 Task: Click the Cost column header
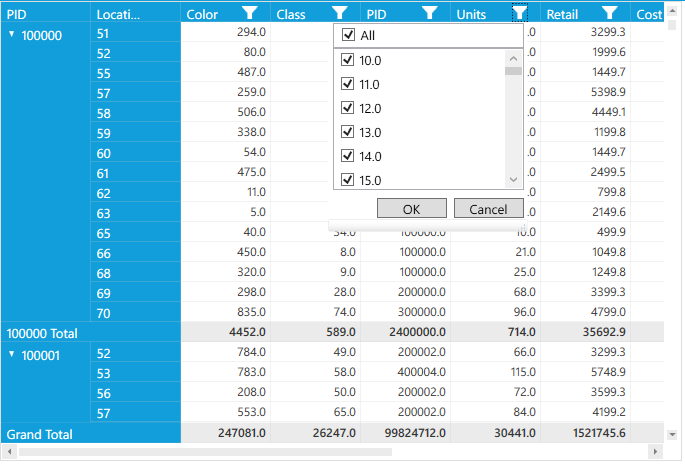(x=649, y=14)
